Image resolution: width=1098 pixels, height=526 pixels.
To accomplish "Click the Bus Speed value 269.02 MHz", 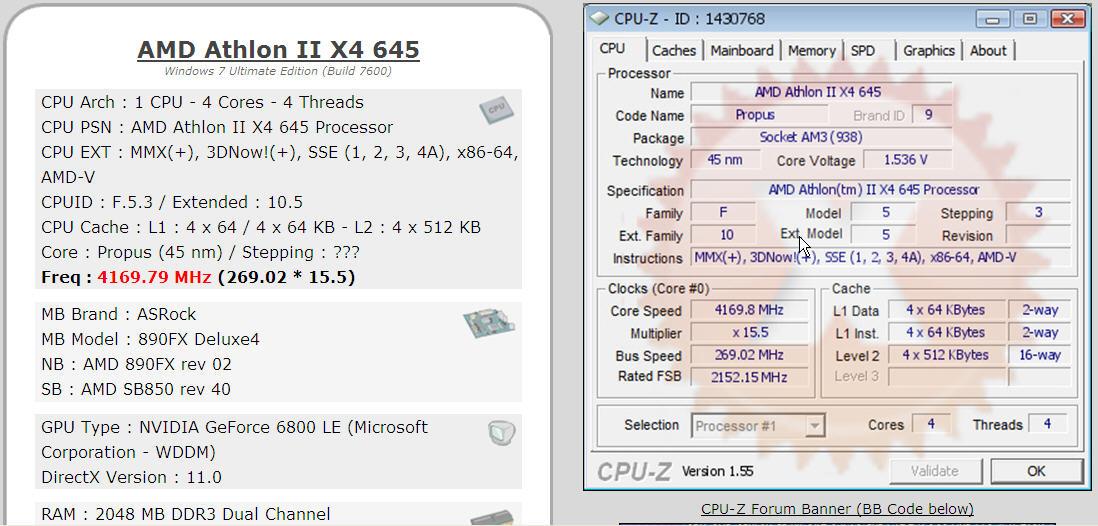I will (749, 355).
